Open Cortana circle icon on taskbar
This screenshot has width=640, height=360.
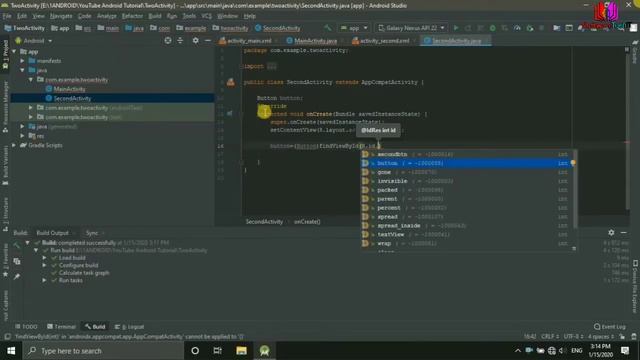(x=195, y=351)
